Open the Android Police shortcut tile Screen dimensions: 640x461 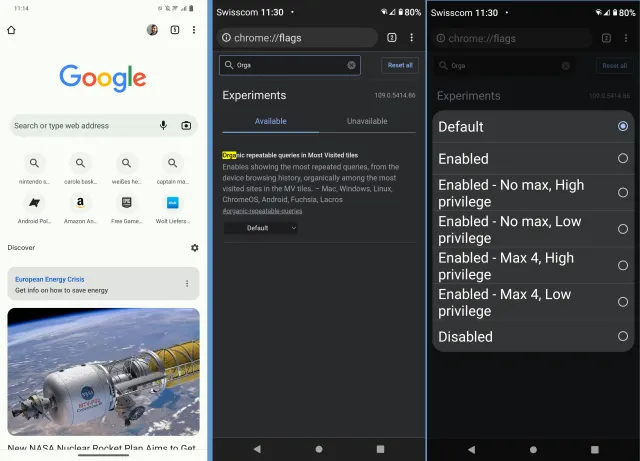coord(34,209)
